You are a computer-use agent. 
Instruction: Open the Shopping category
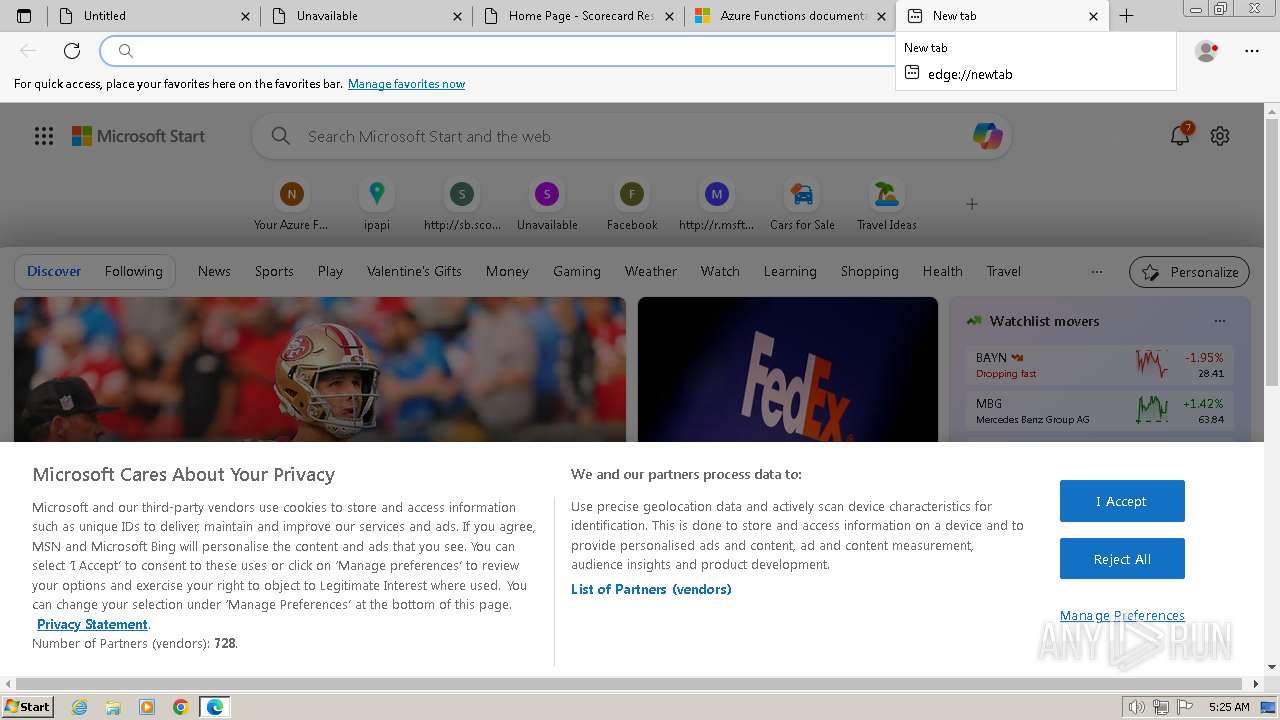[870, 271]
